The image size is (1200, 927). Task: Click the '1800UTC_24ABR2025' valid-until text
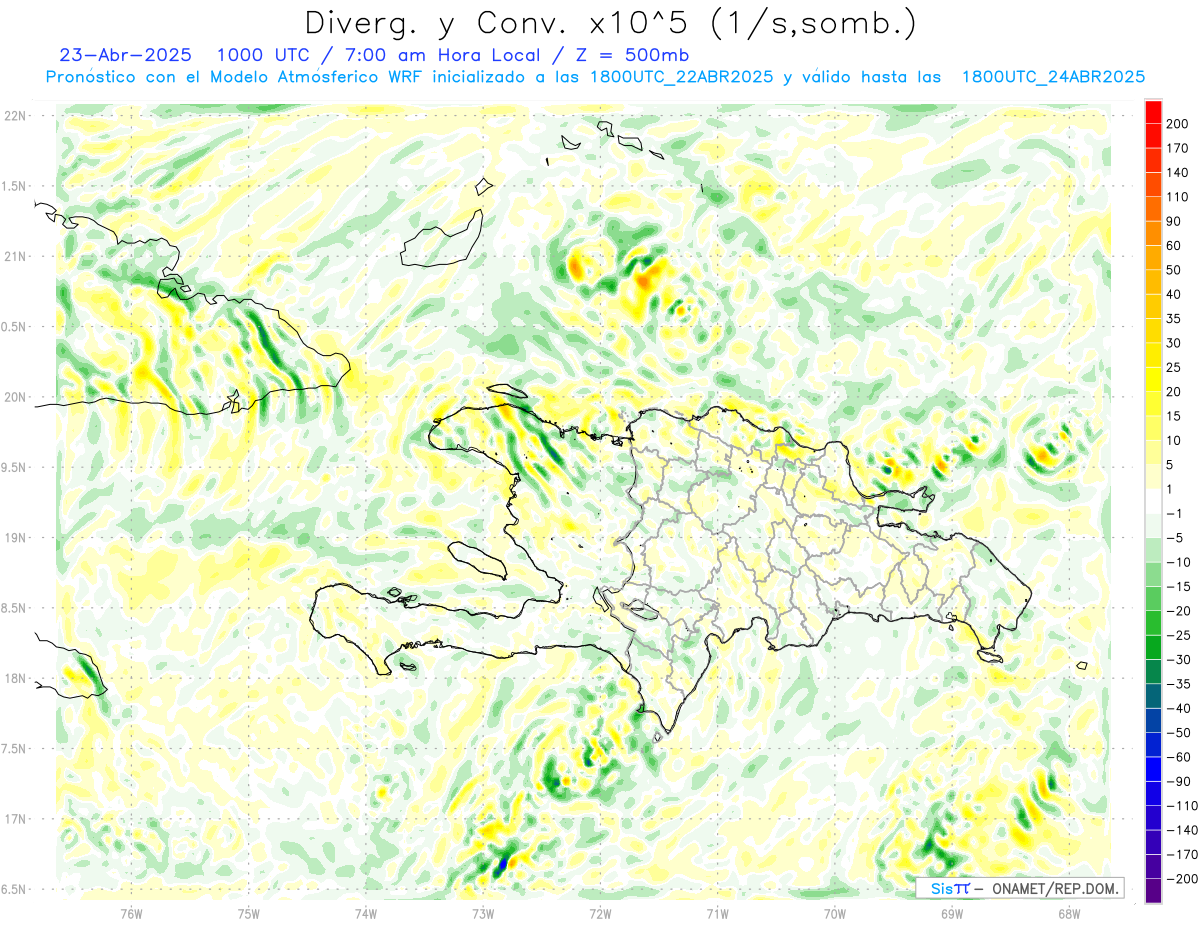point(1053,77)
